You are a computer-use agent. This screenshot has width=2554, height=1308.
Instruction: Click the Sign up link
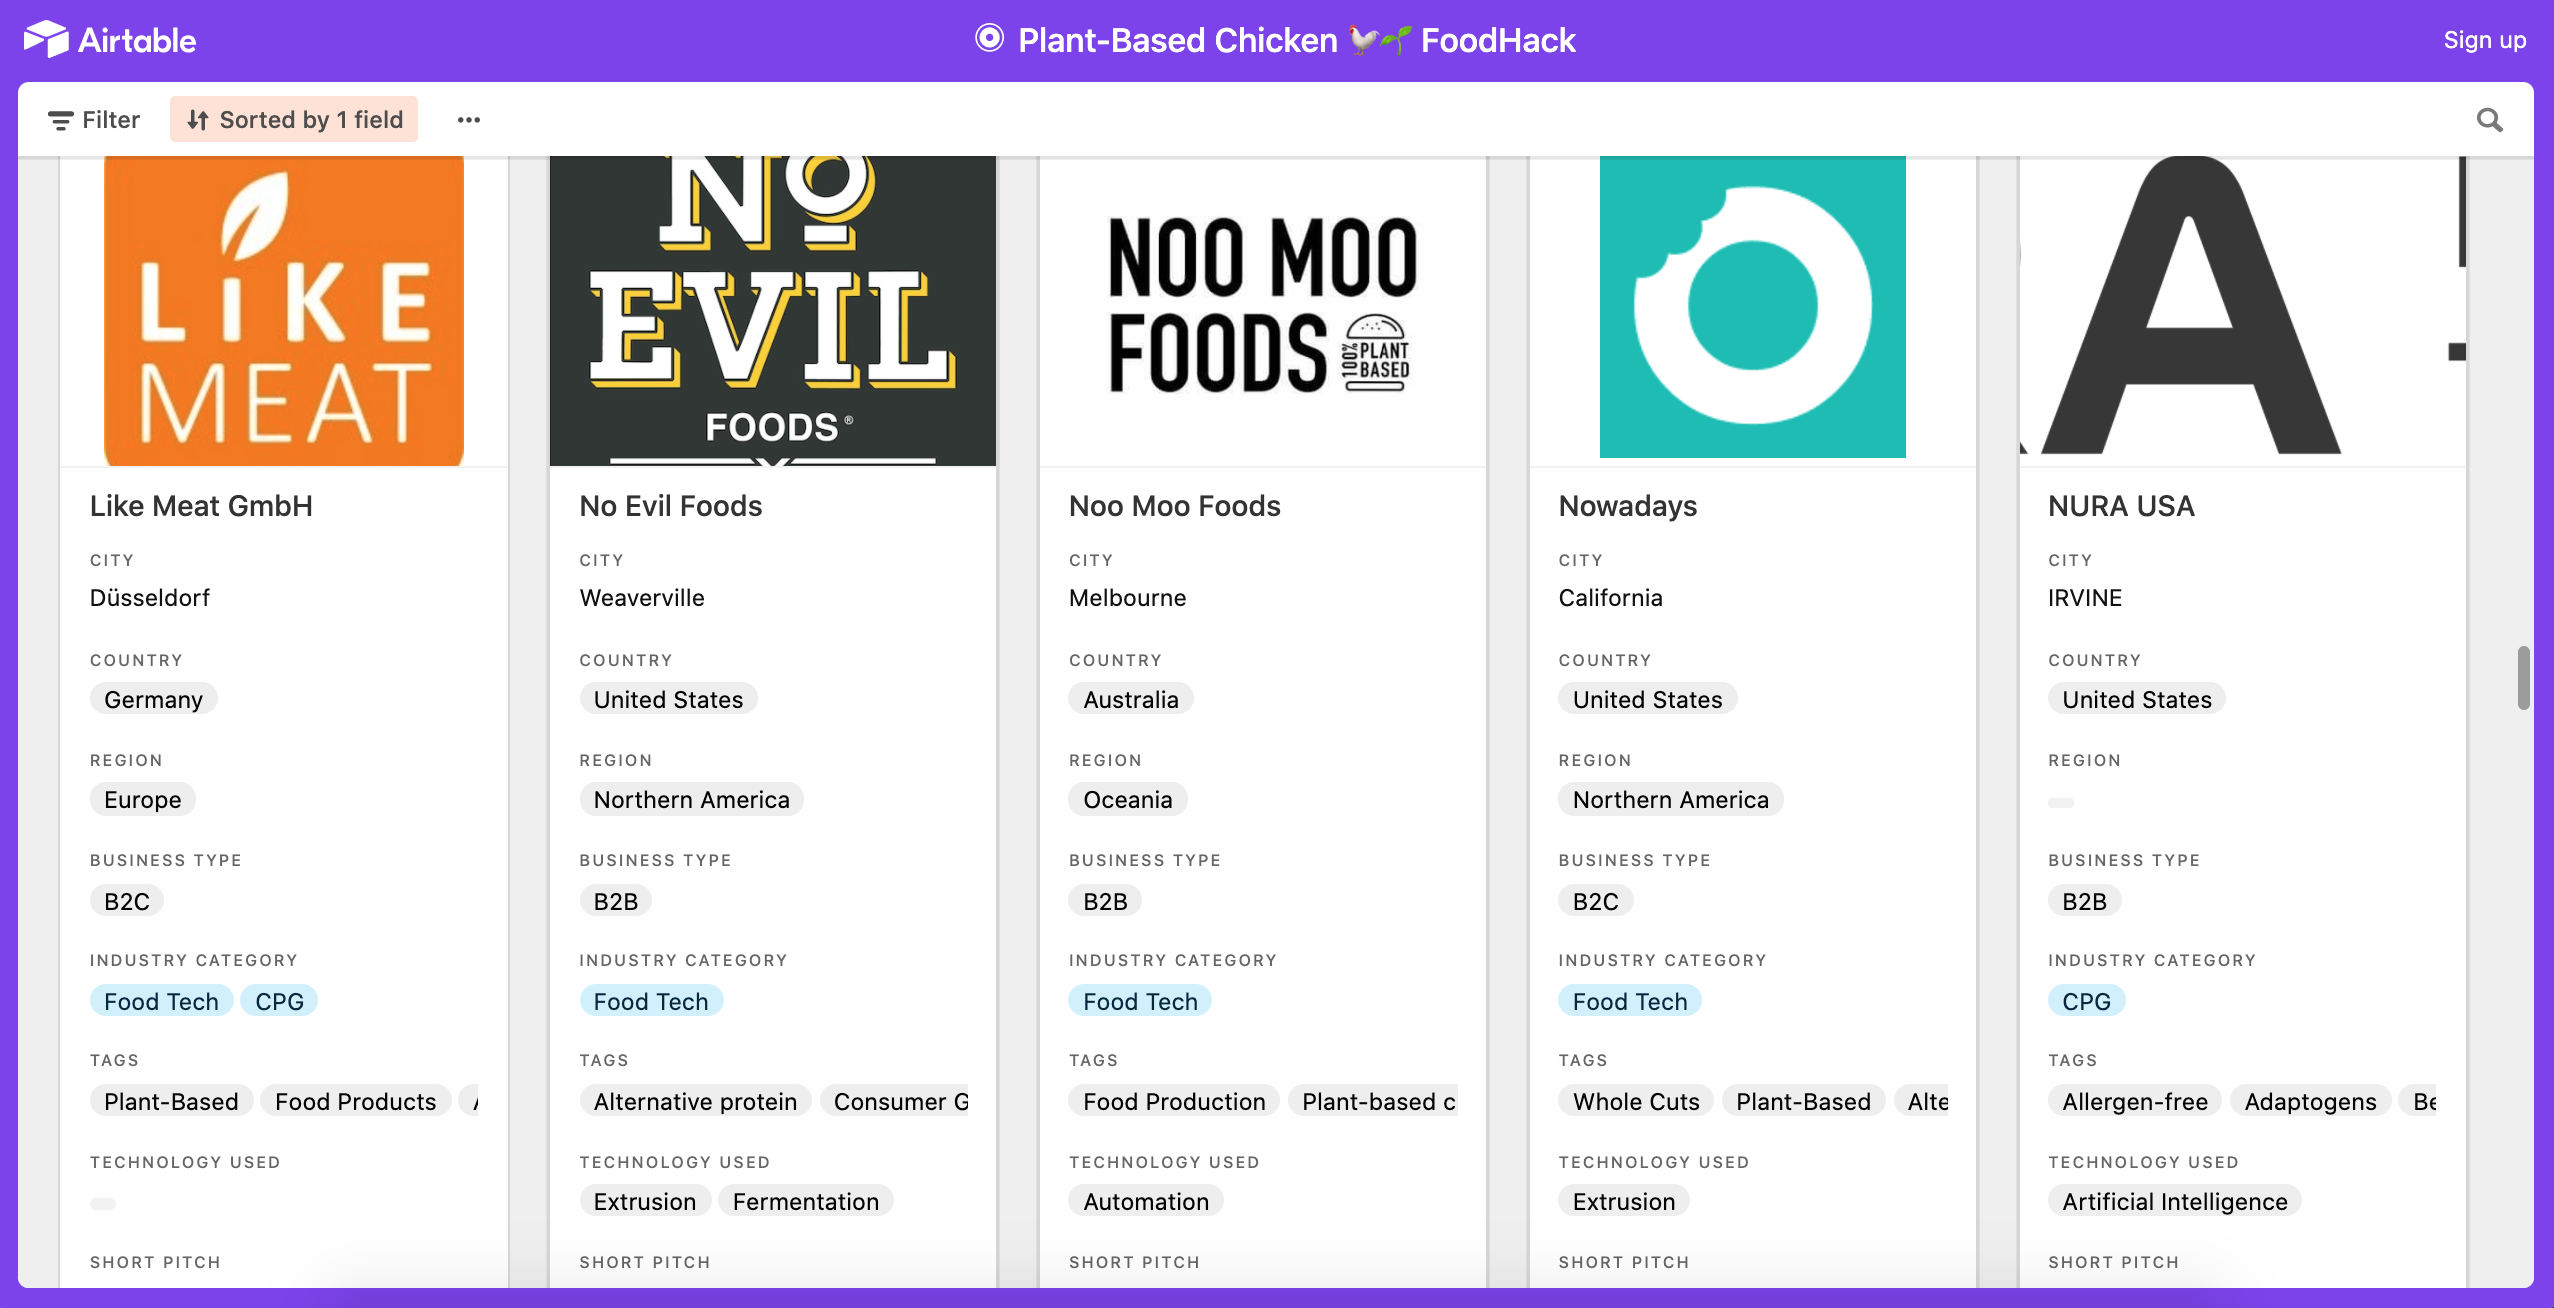2484,40
